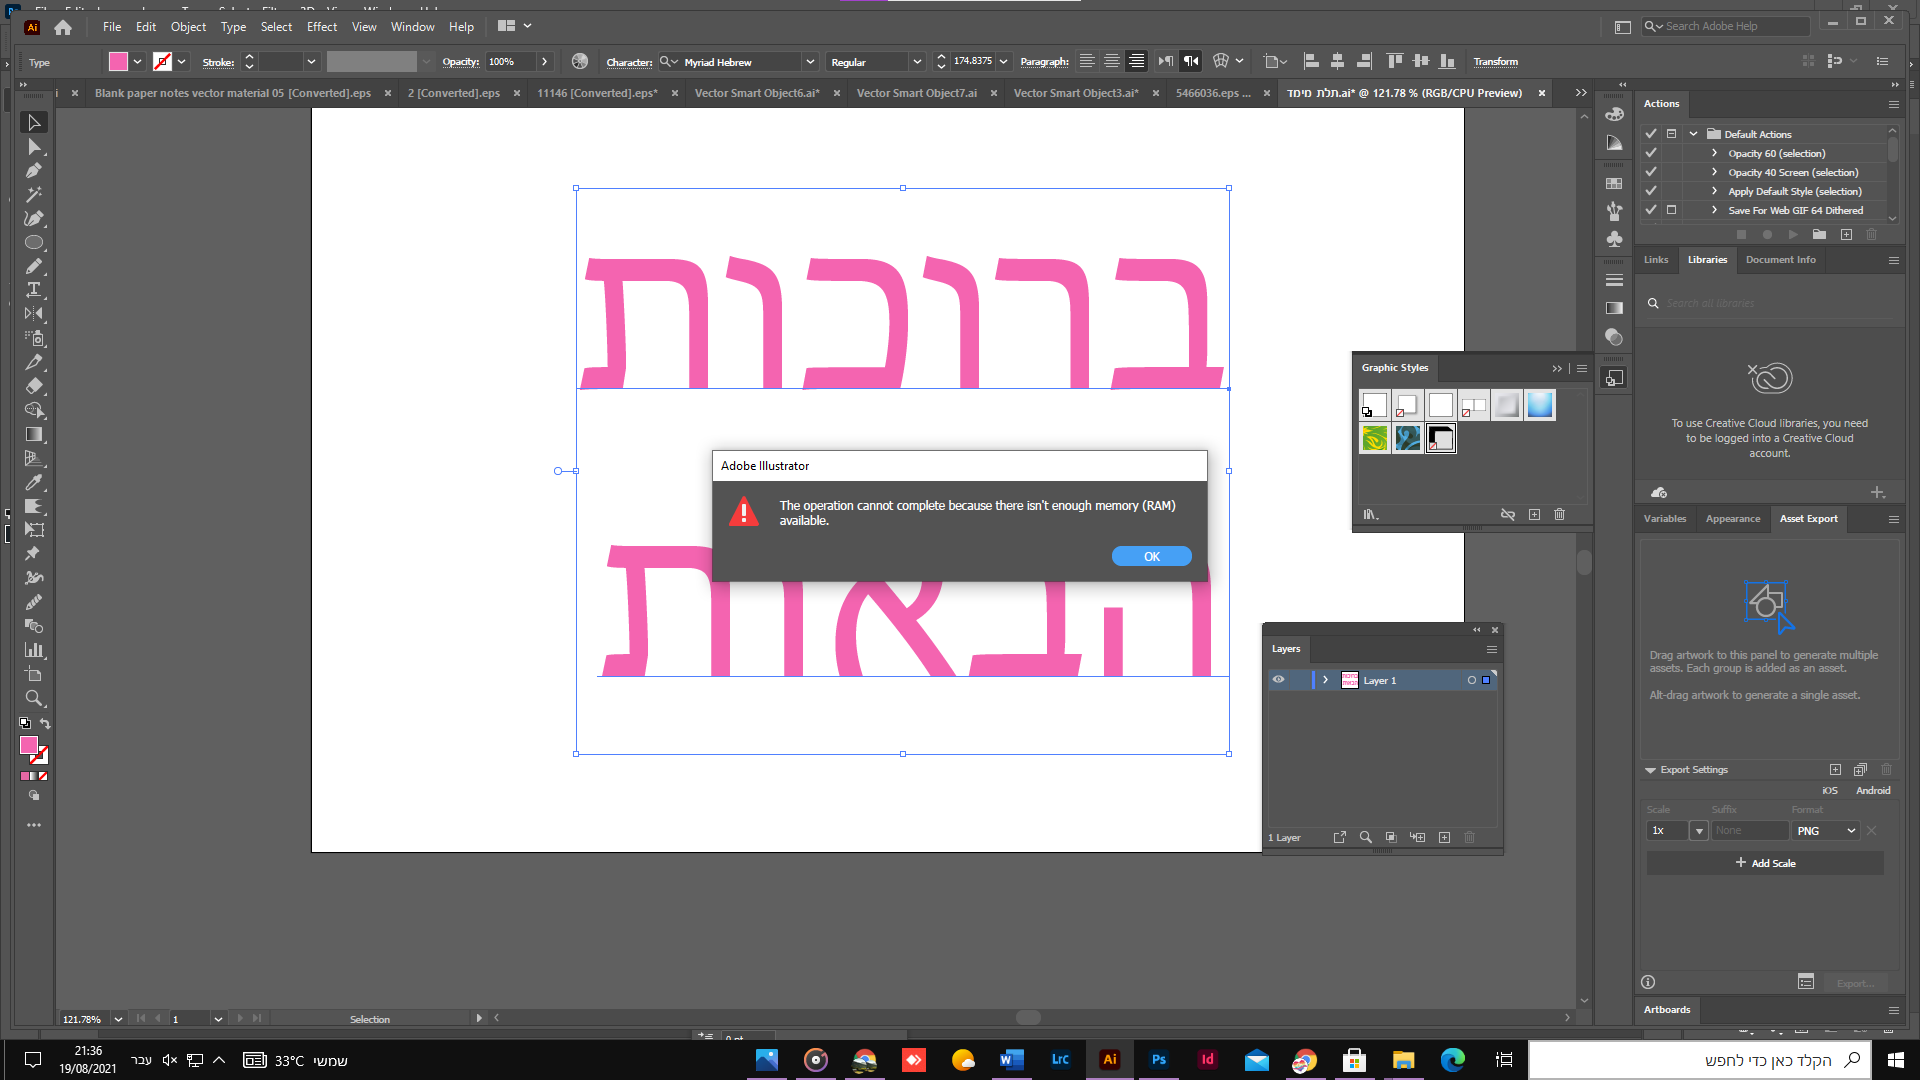Screen dimensions: 1920x1080
Task: Click the Add Scale button
Action: 1765,863
